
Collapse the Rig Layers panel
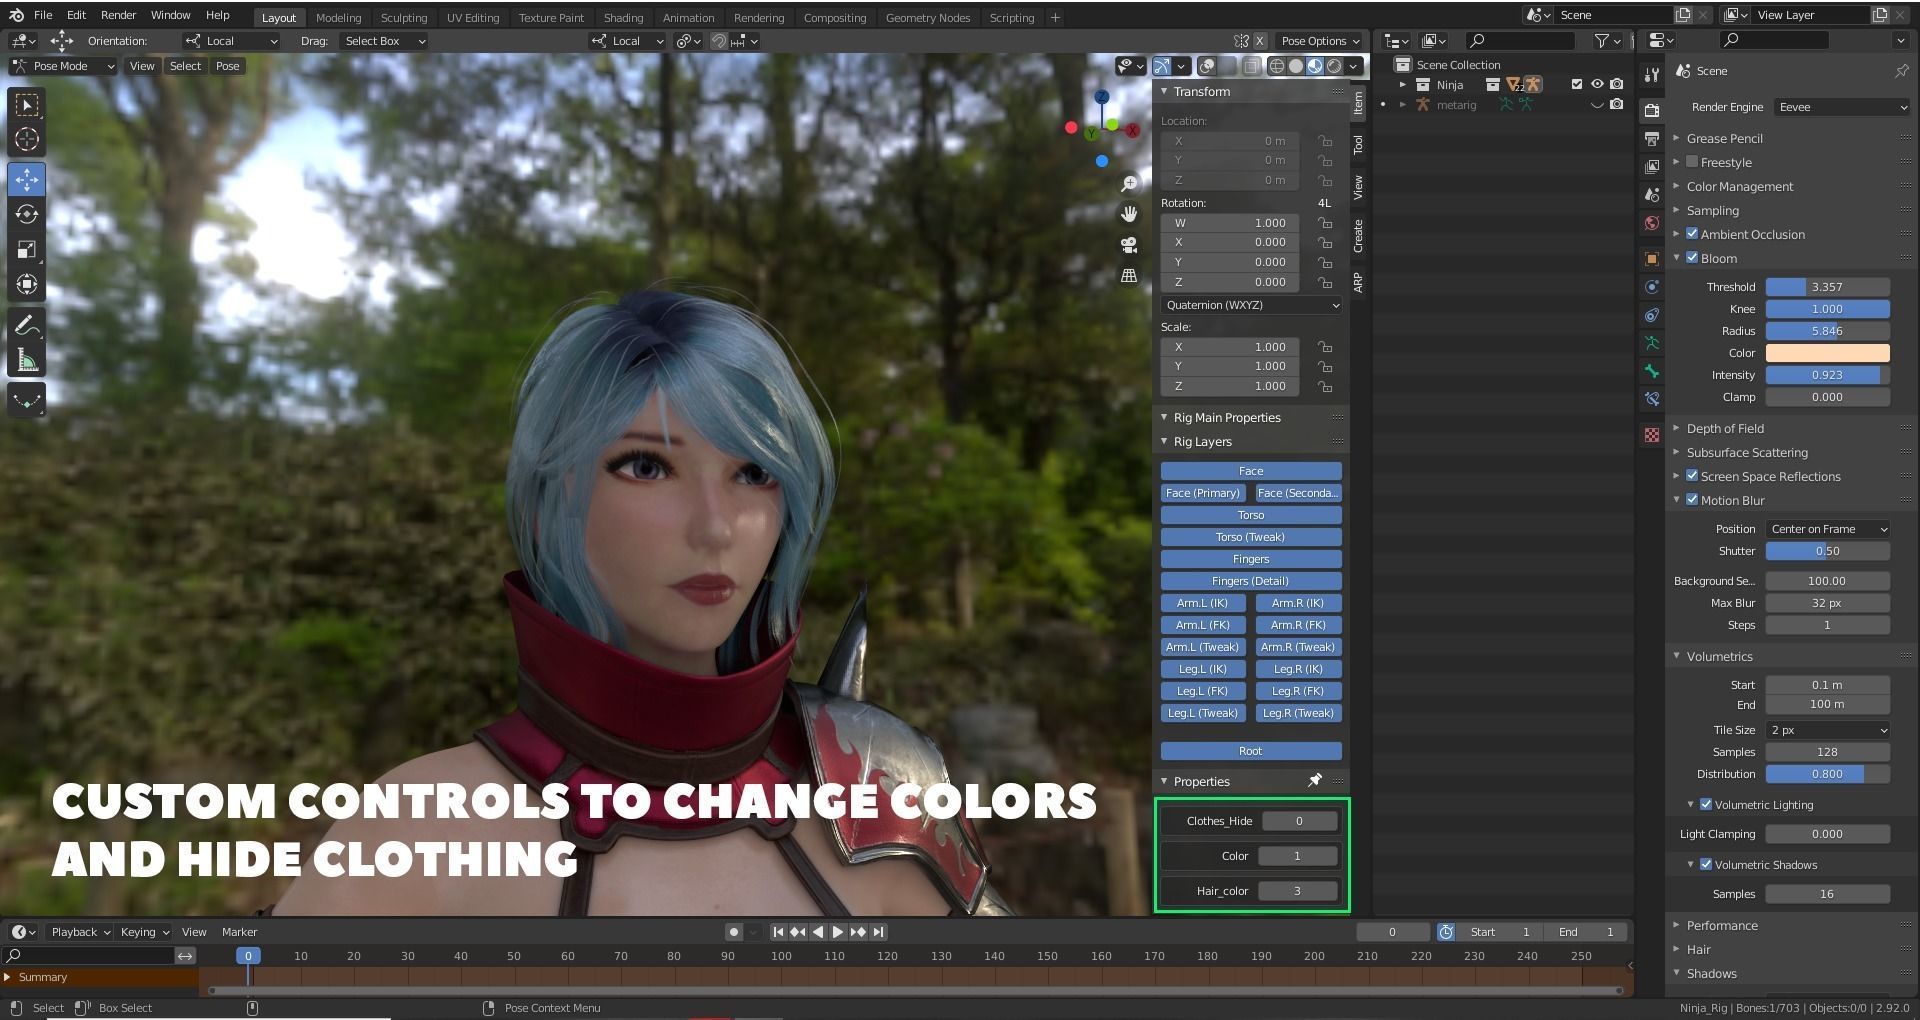pyautogui.click(x=1202, y=441)
